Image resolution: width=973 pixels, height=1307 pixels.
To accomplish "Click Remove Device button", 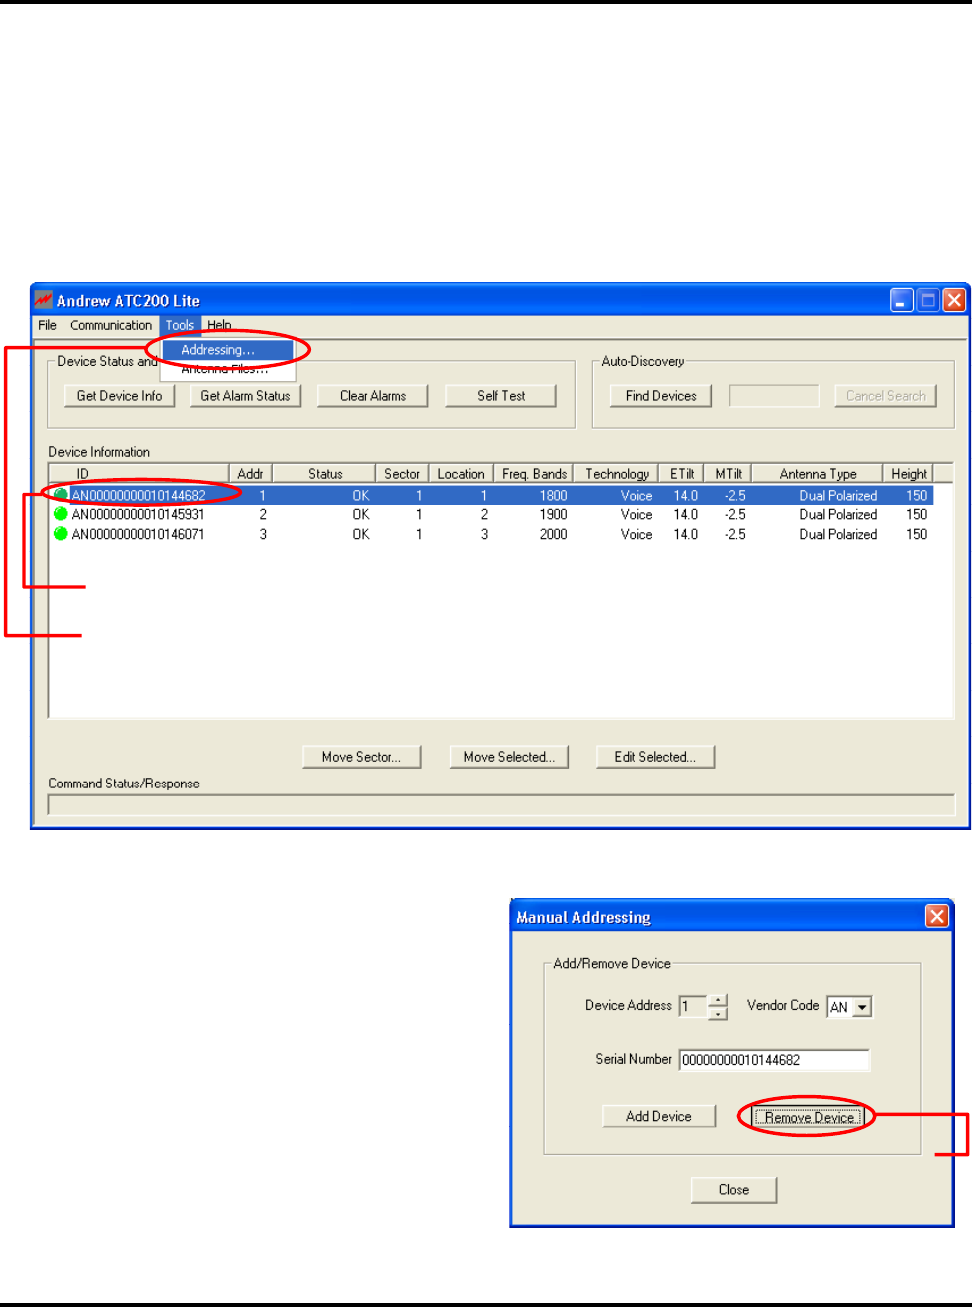I will click(x=808, y=1117).
